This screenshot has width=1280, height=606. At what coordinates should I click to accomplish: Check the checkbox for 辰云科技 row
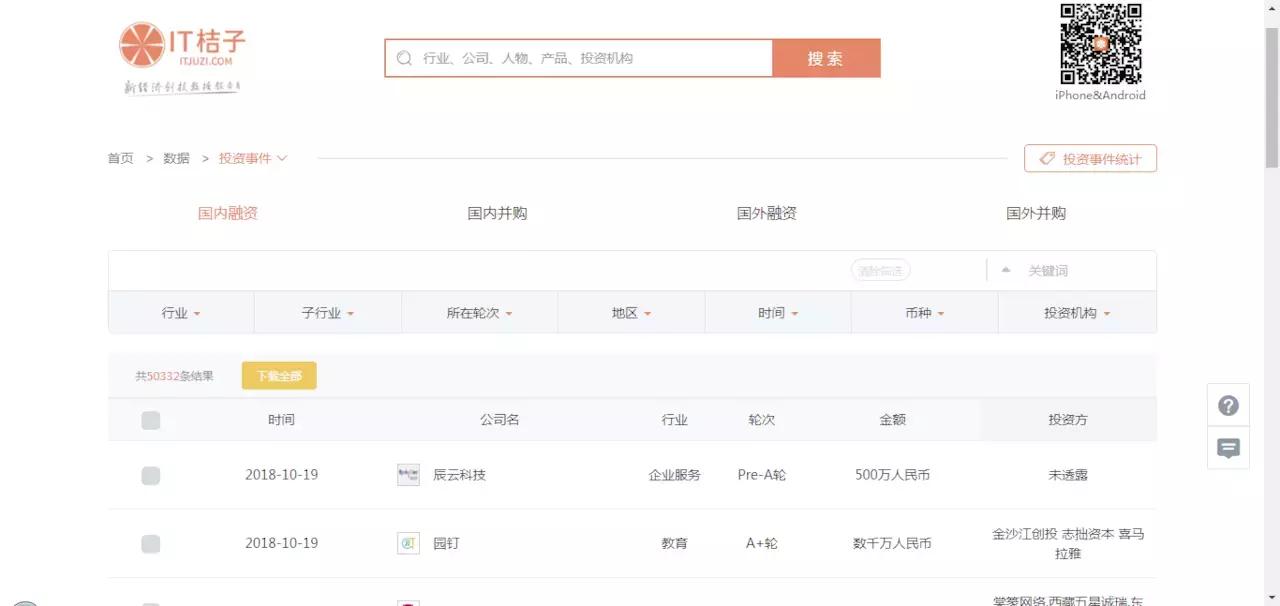(x=151, y=475)
